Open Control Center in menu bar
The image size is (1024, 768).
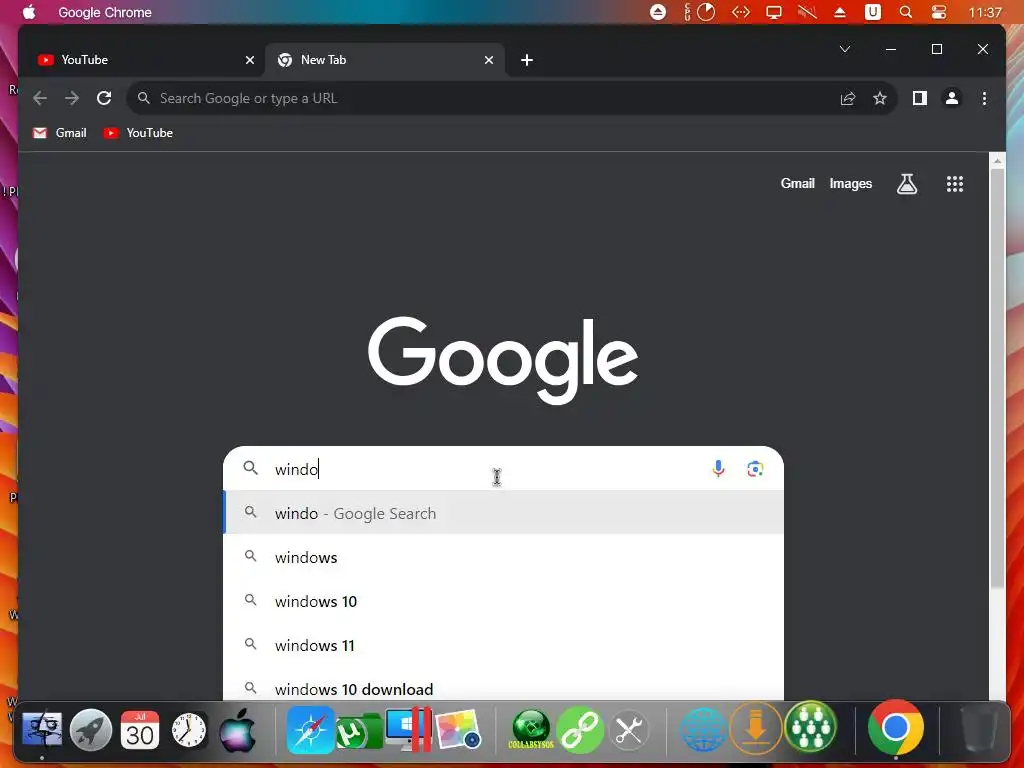(x=938, y=12)
